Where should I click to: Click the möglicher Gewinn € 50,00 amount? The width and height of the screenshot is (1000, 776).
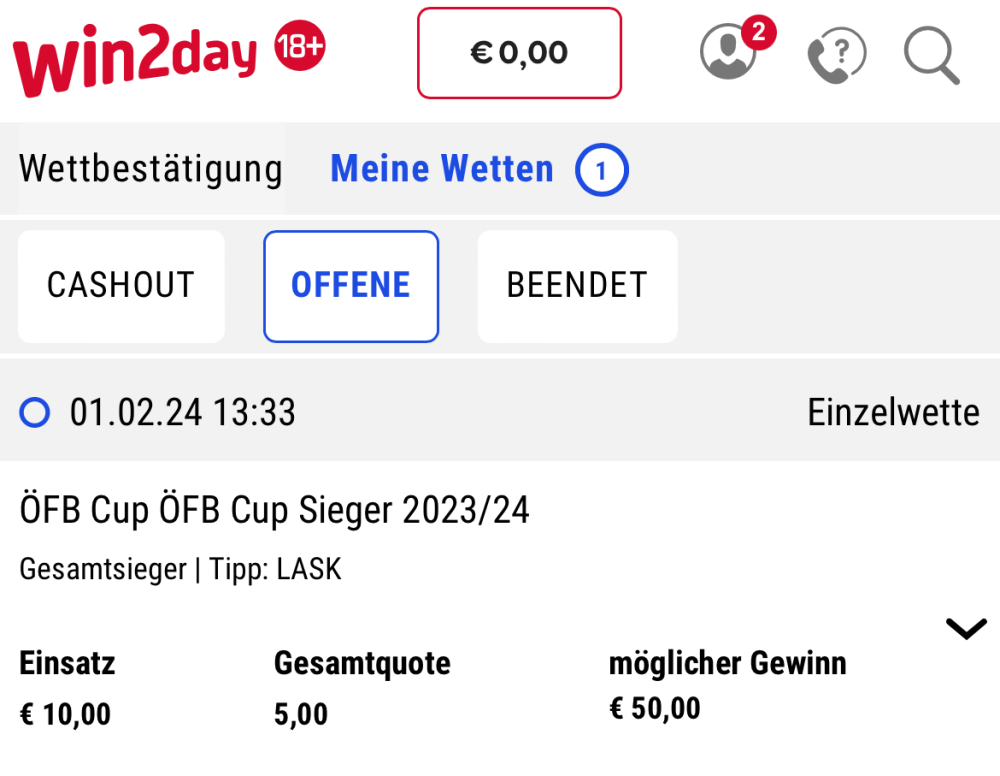click(x=655, y=709)
